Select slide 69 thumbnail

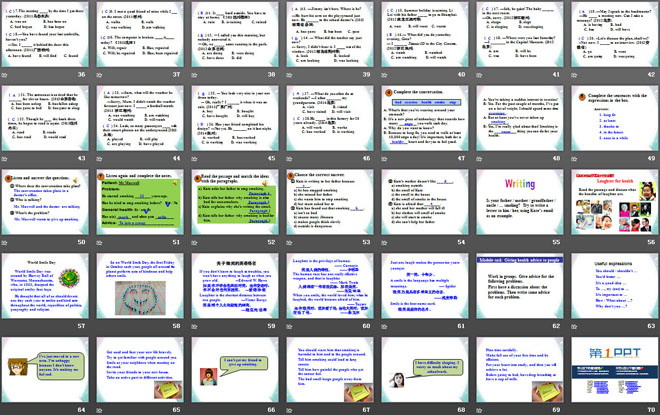point(520,369)
